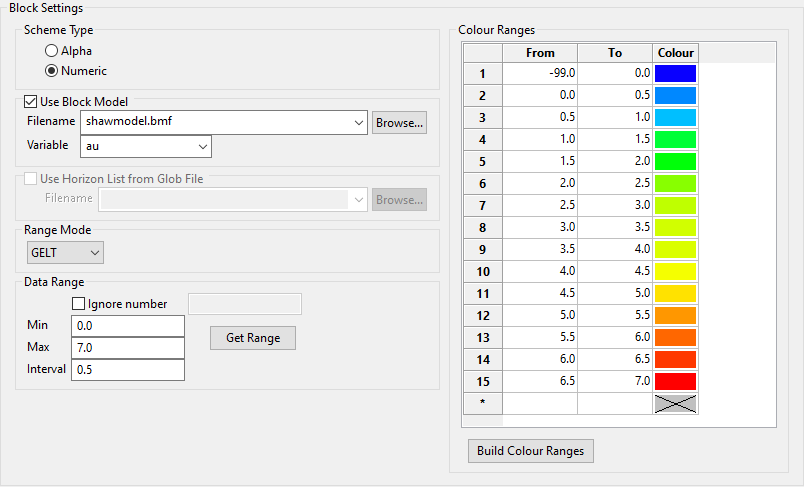Screen dimensions: 804x487
Task: Enable the Ignore number checkbox
Action: tap(79, 304)
